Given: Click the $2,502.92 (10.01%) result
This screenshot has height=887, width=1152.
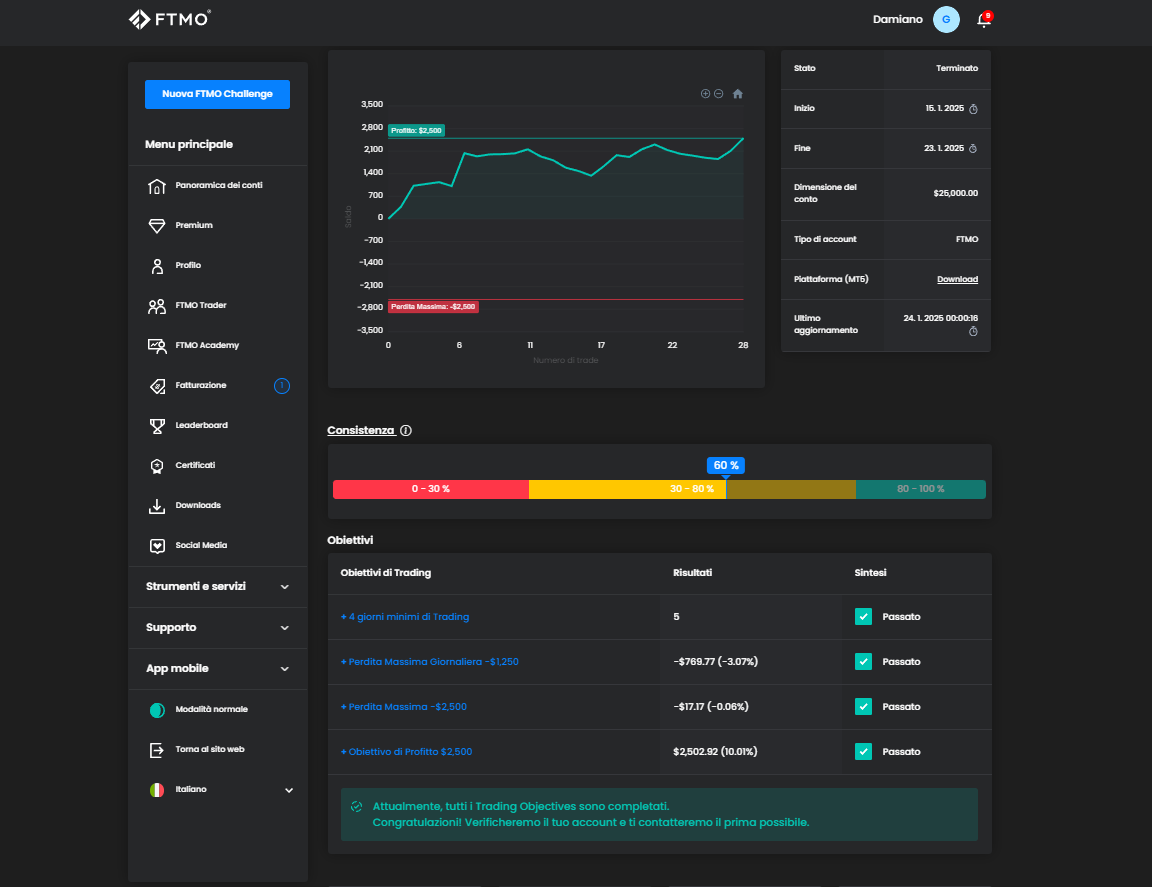Looking at the screenshot, I should pyautogui.click(x=715, y=752).
